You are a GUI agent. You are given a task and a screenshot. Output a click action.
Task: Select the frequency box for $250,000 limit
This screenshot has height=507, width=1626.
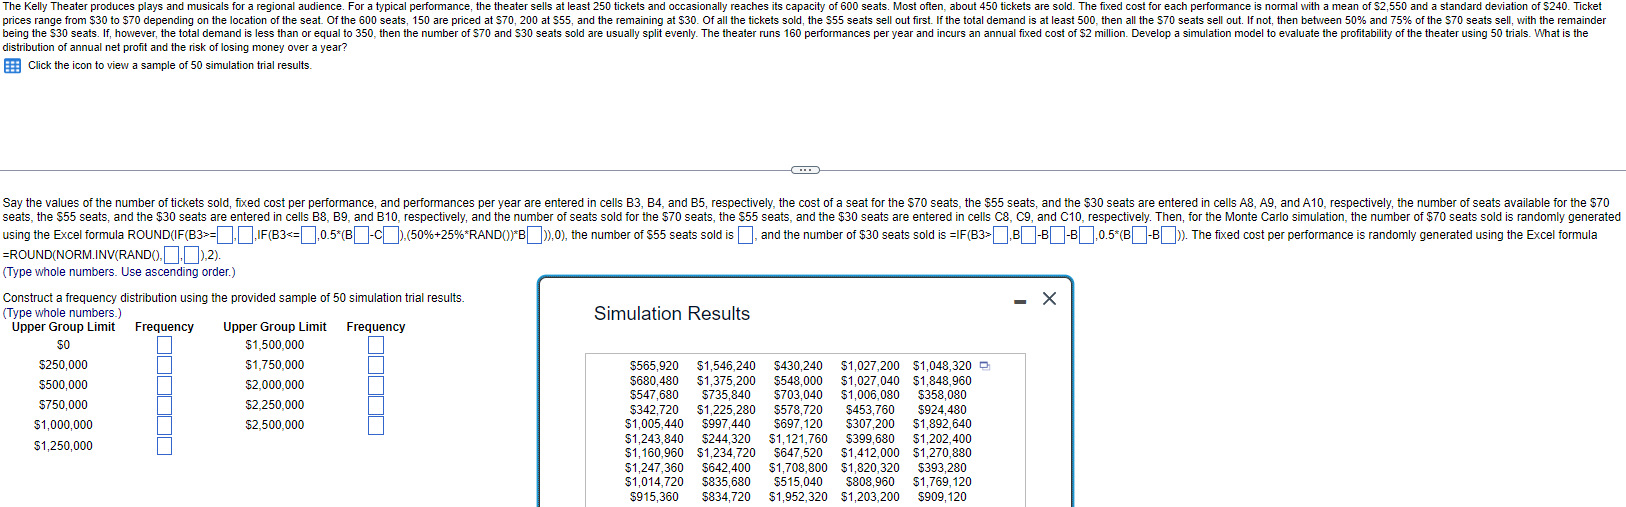tap(164, 365)
